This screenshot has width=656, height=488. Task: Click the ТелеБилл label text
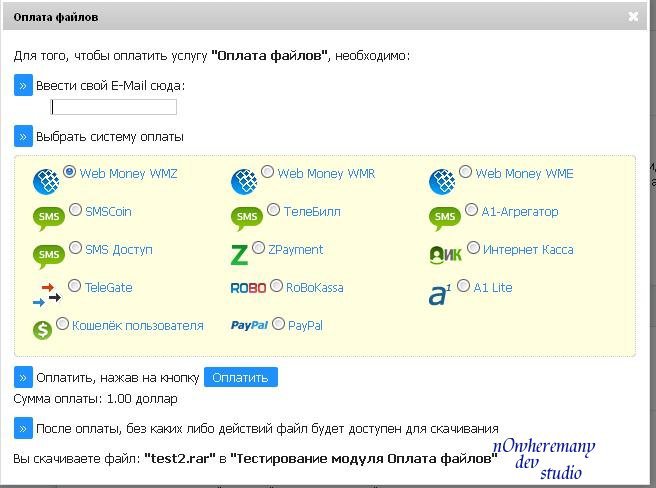pos(312,212)
